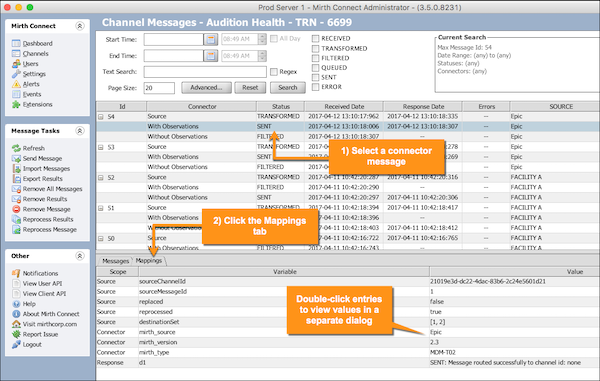Click the Extensions puzzle icon

(x=16, y=104)
